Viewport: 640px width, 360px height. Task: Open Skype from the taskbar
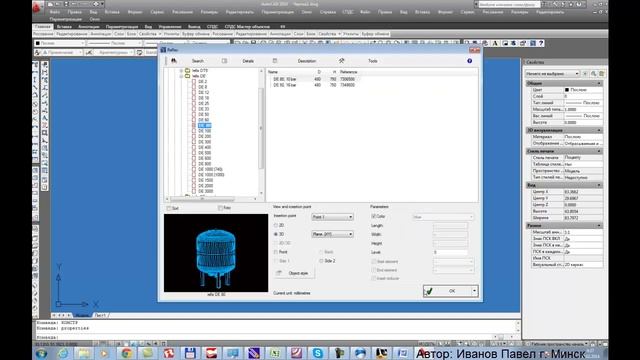[317, 353]
